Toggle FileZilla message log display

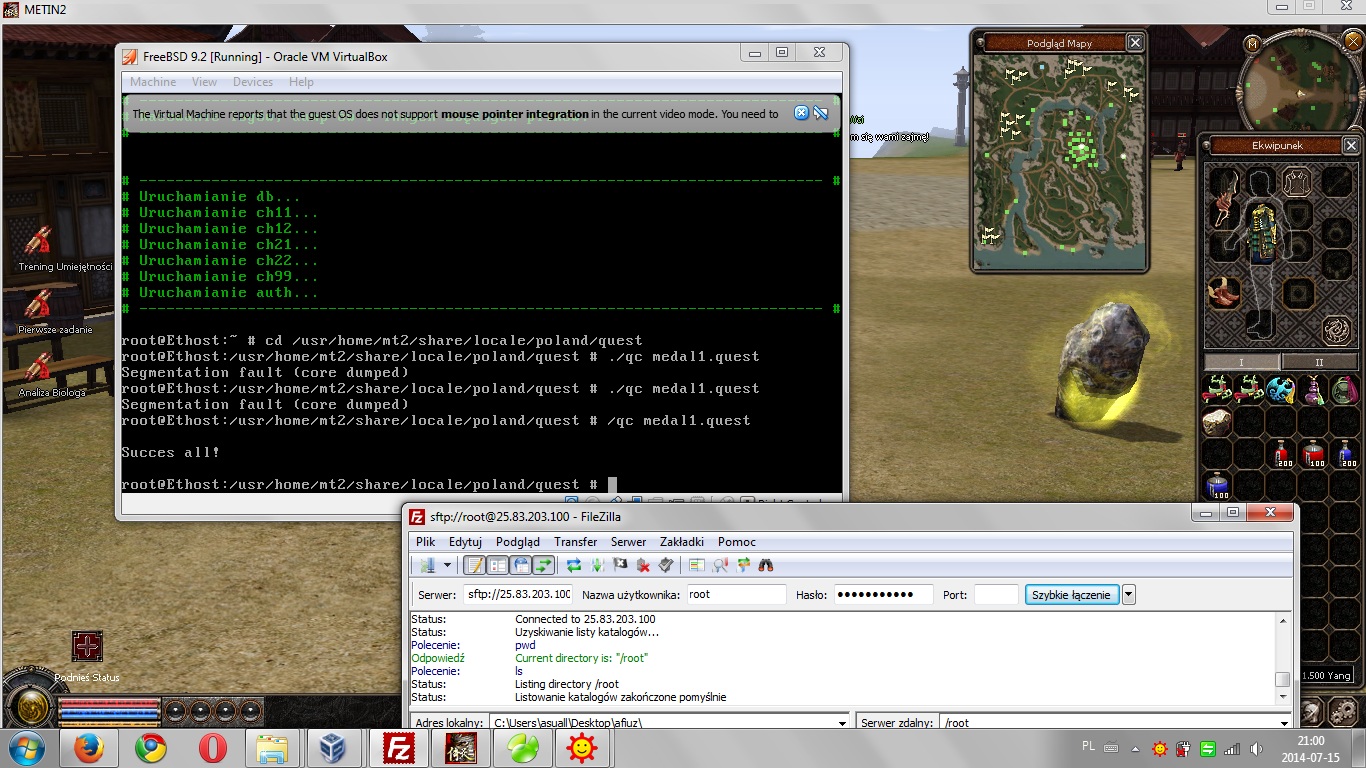click(x=475, y=565)
